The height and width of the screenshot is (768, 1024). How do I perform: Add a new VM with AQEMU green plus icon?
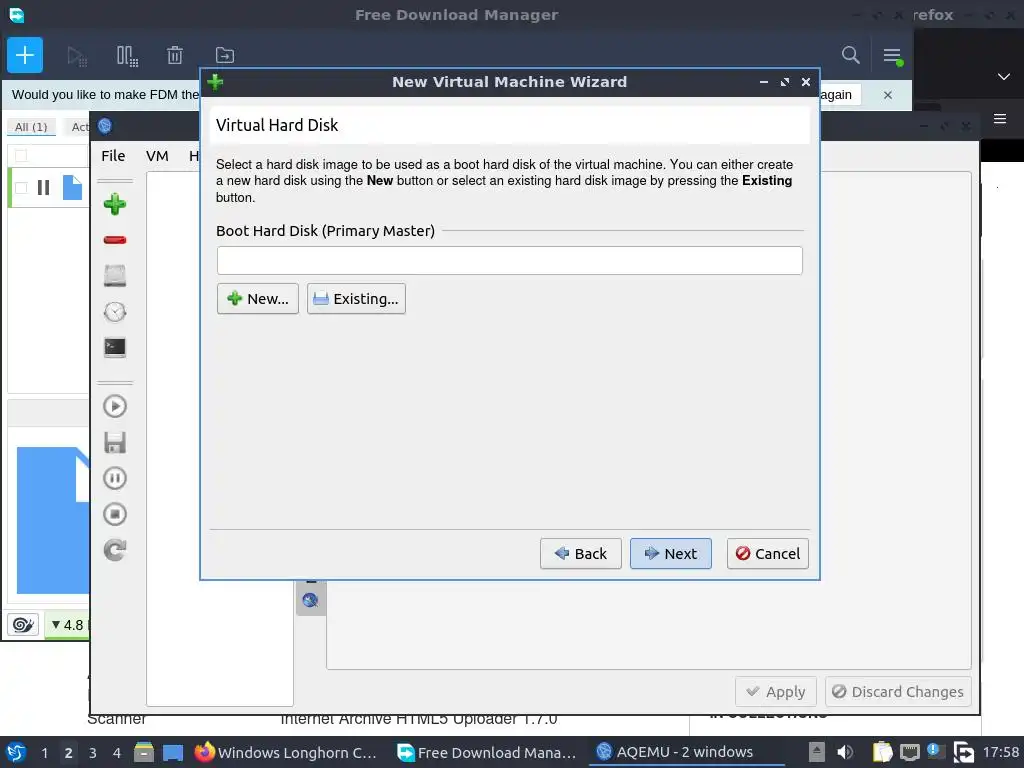115,204
